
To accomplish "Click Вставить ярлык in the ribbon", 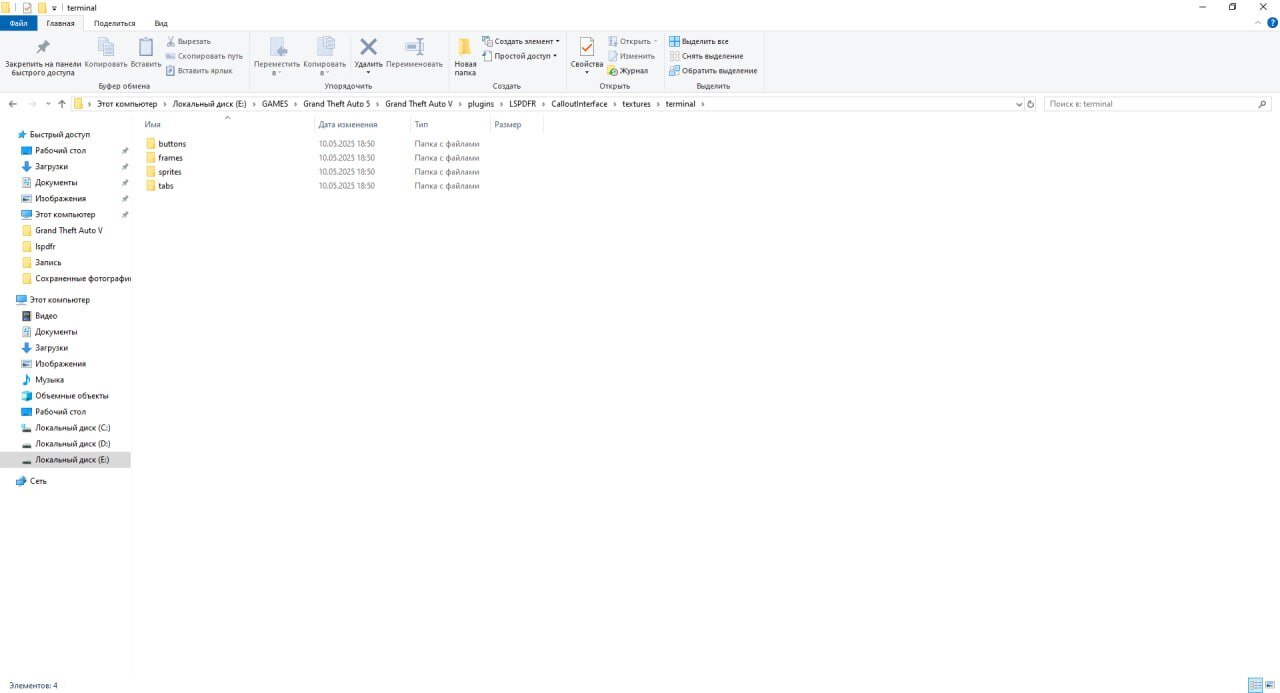I will (199, 70).
